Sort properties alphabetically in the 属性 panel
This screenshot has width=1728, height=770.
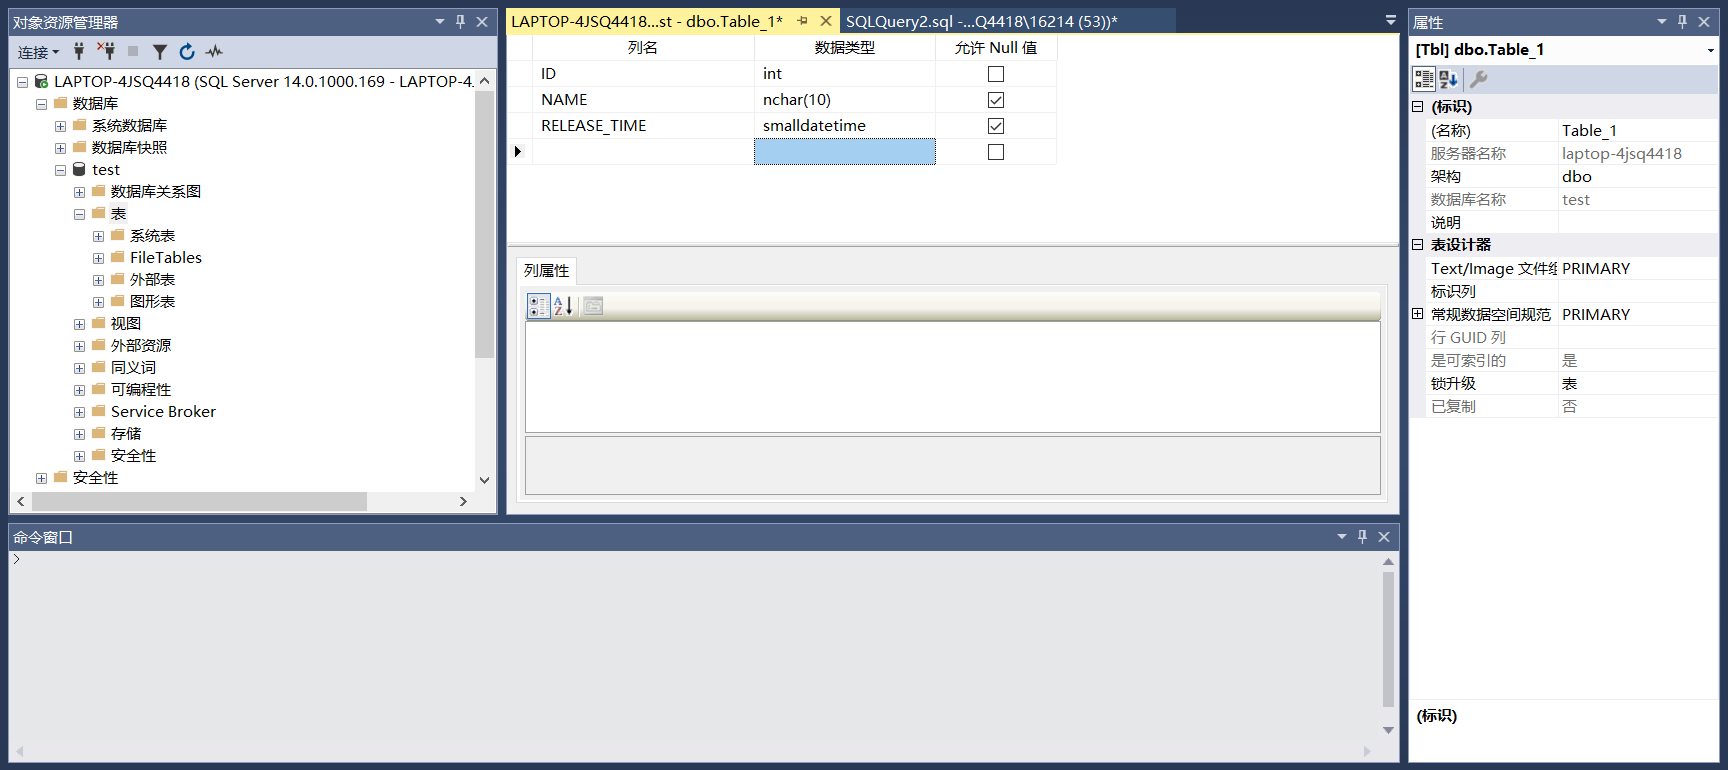pyautogui.click(x=1449, y=79)
